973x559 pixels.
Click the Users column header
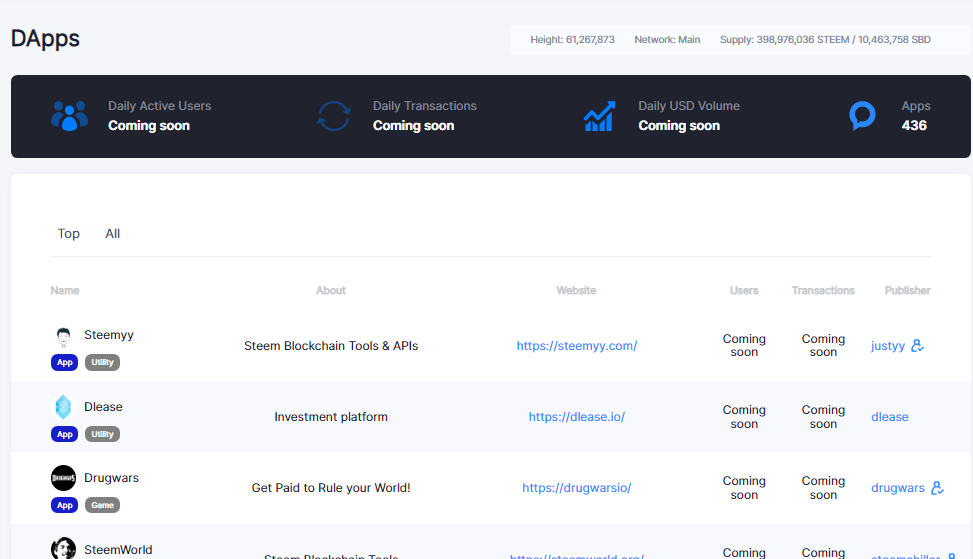[744, 290]
